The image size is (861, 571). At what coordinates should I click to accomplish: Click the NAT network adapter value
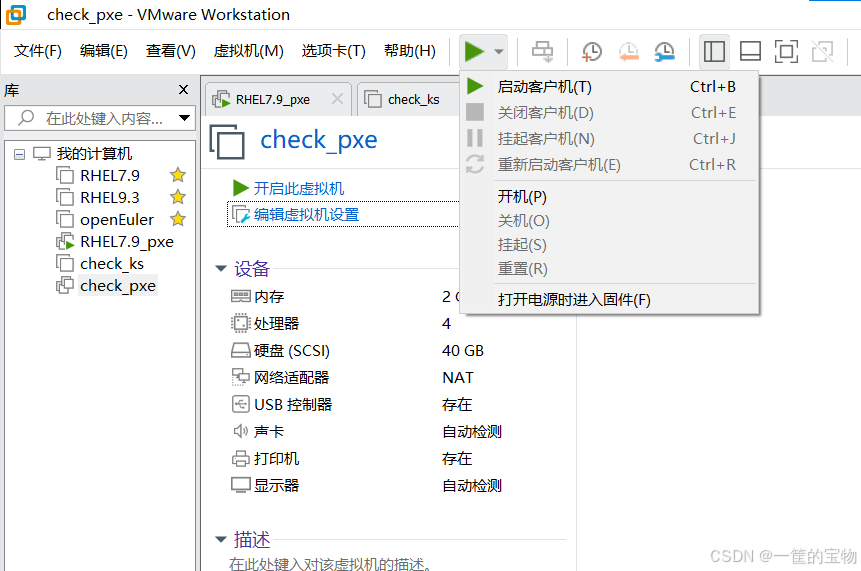[458, 378]
